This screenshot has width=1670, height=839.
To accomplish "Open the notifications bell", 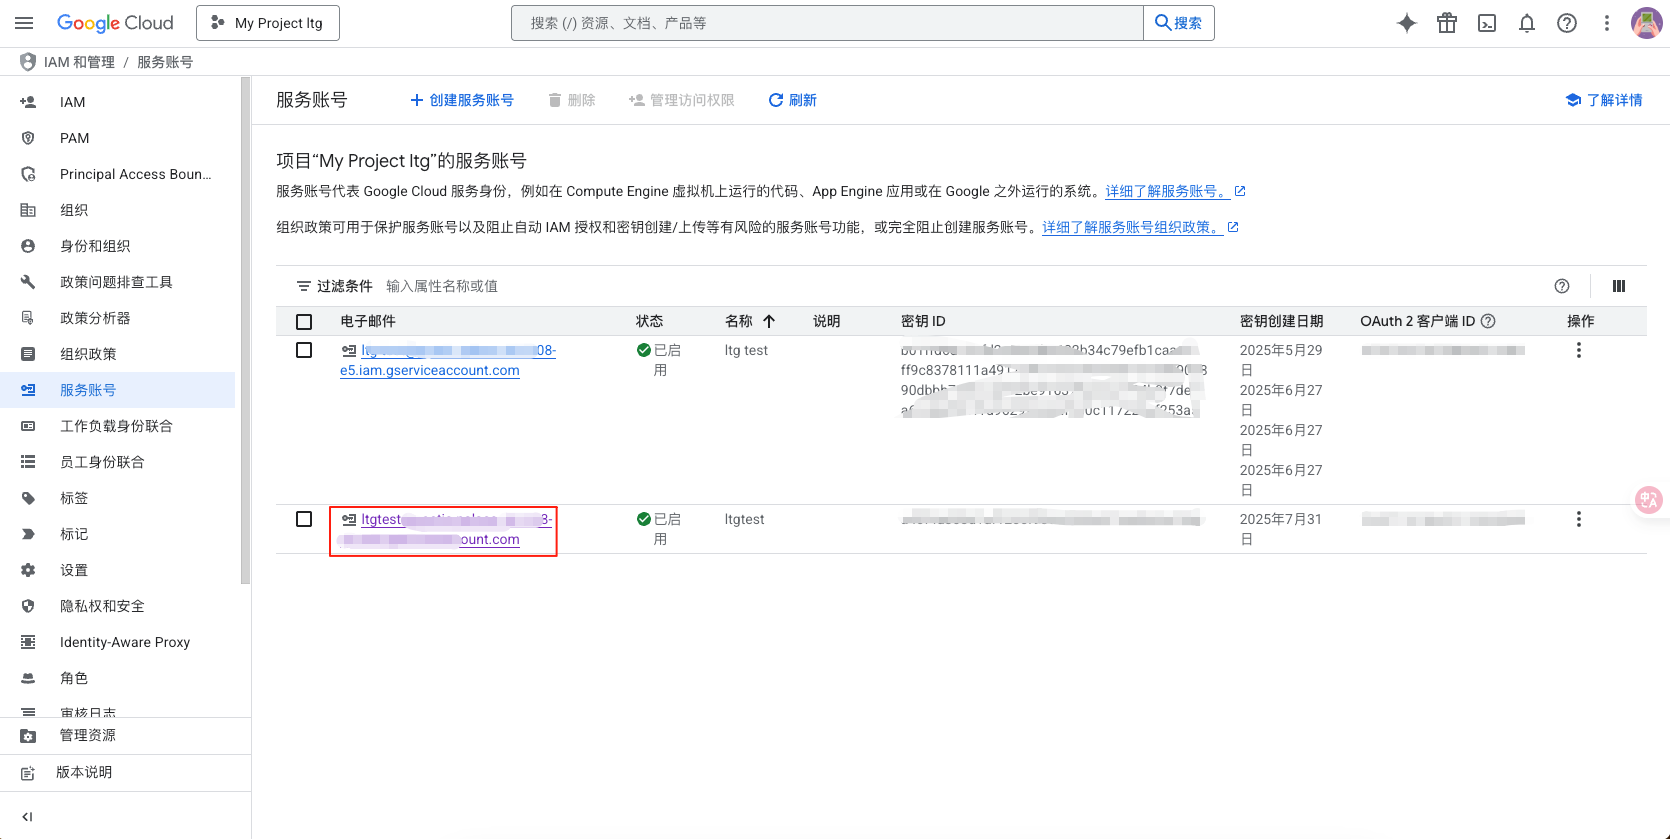I will point(1527,23).
